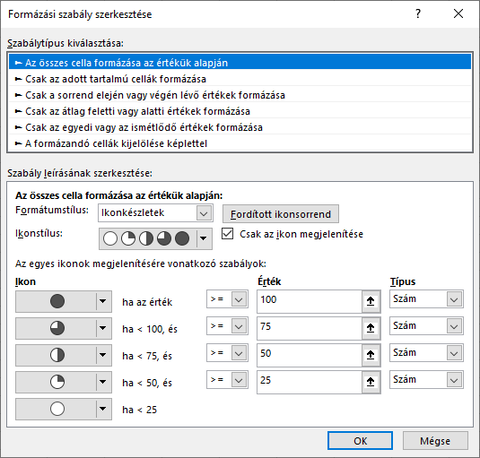The width and height of the screenshot is (480, 458).
Task: Click the help question mark icon
Action: (418, 14)
